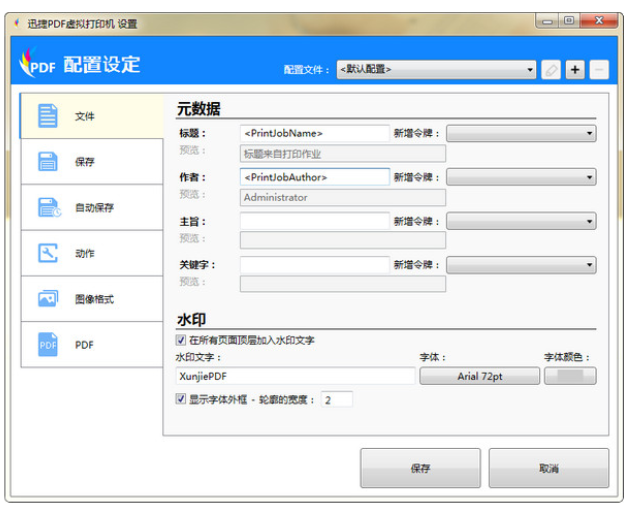Viewport: 641px width, 510px height.
Task: Expand 新增令牌 dropdown for 关键字
Action: tap(521, 265)
